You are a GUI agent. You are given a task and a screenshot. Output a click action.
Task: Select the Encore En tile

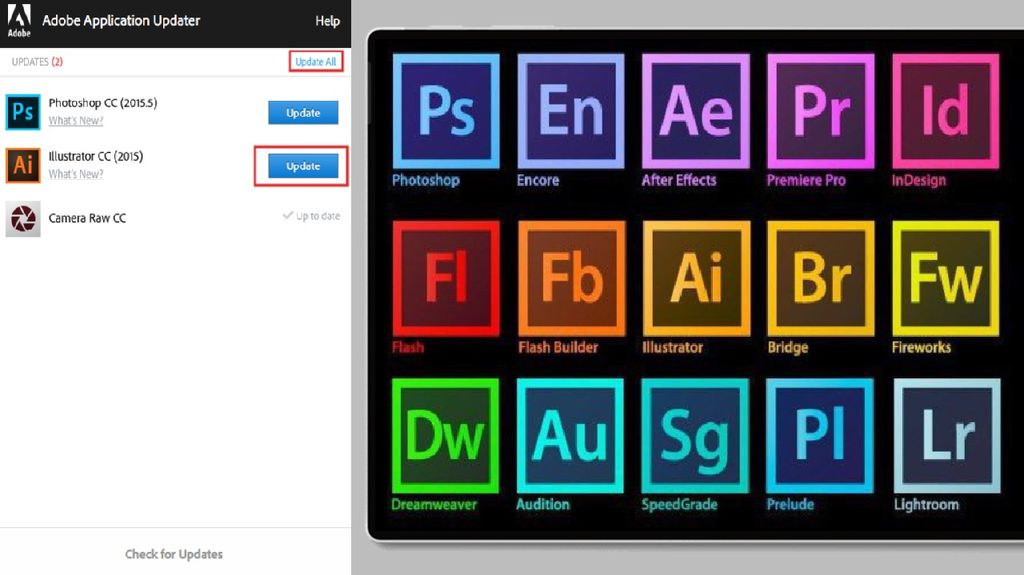[x=571, y=111]
